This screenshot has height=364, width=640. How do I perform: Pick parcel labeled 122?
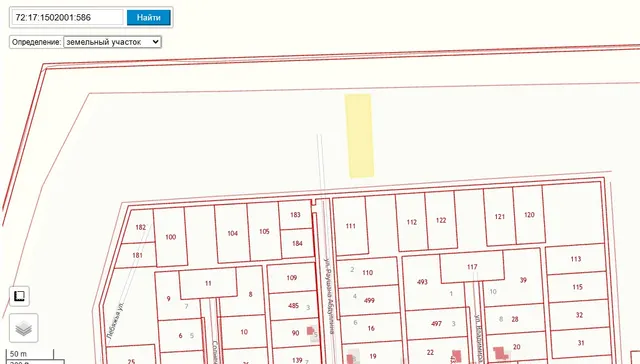(x=441, y=220)
